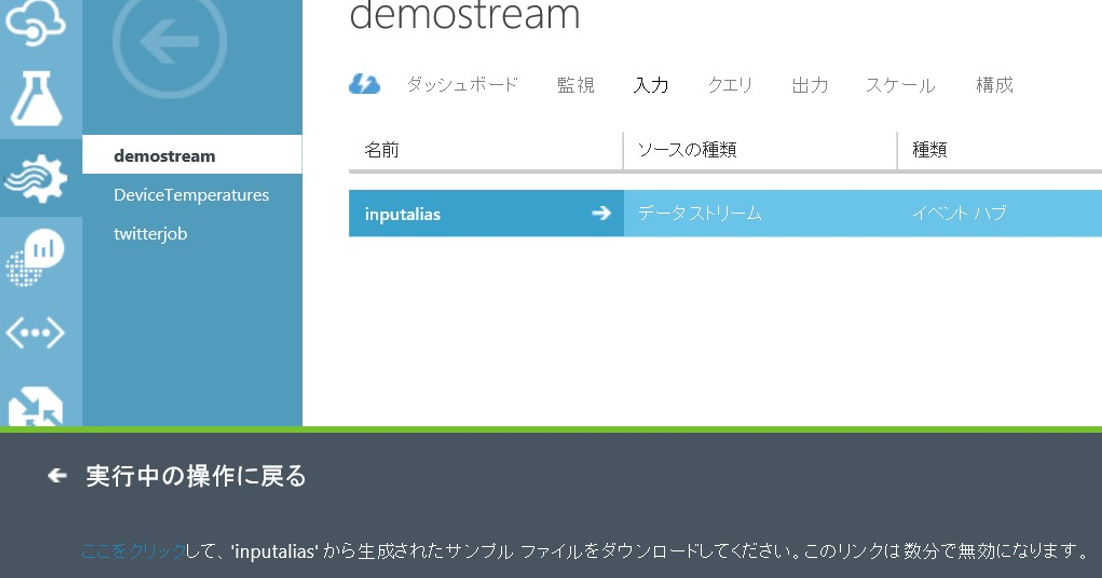Click the Stream Analytics cloud logo beside the tabs
The width and height of the screenshot is (1102, 578).
[365, 85]
